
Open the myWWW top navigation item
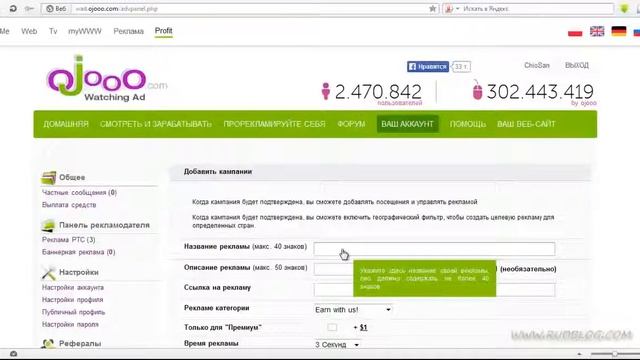point(84,31)
